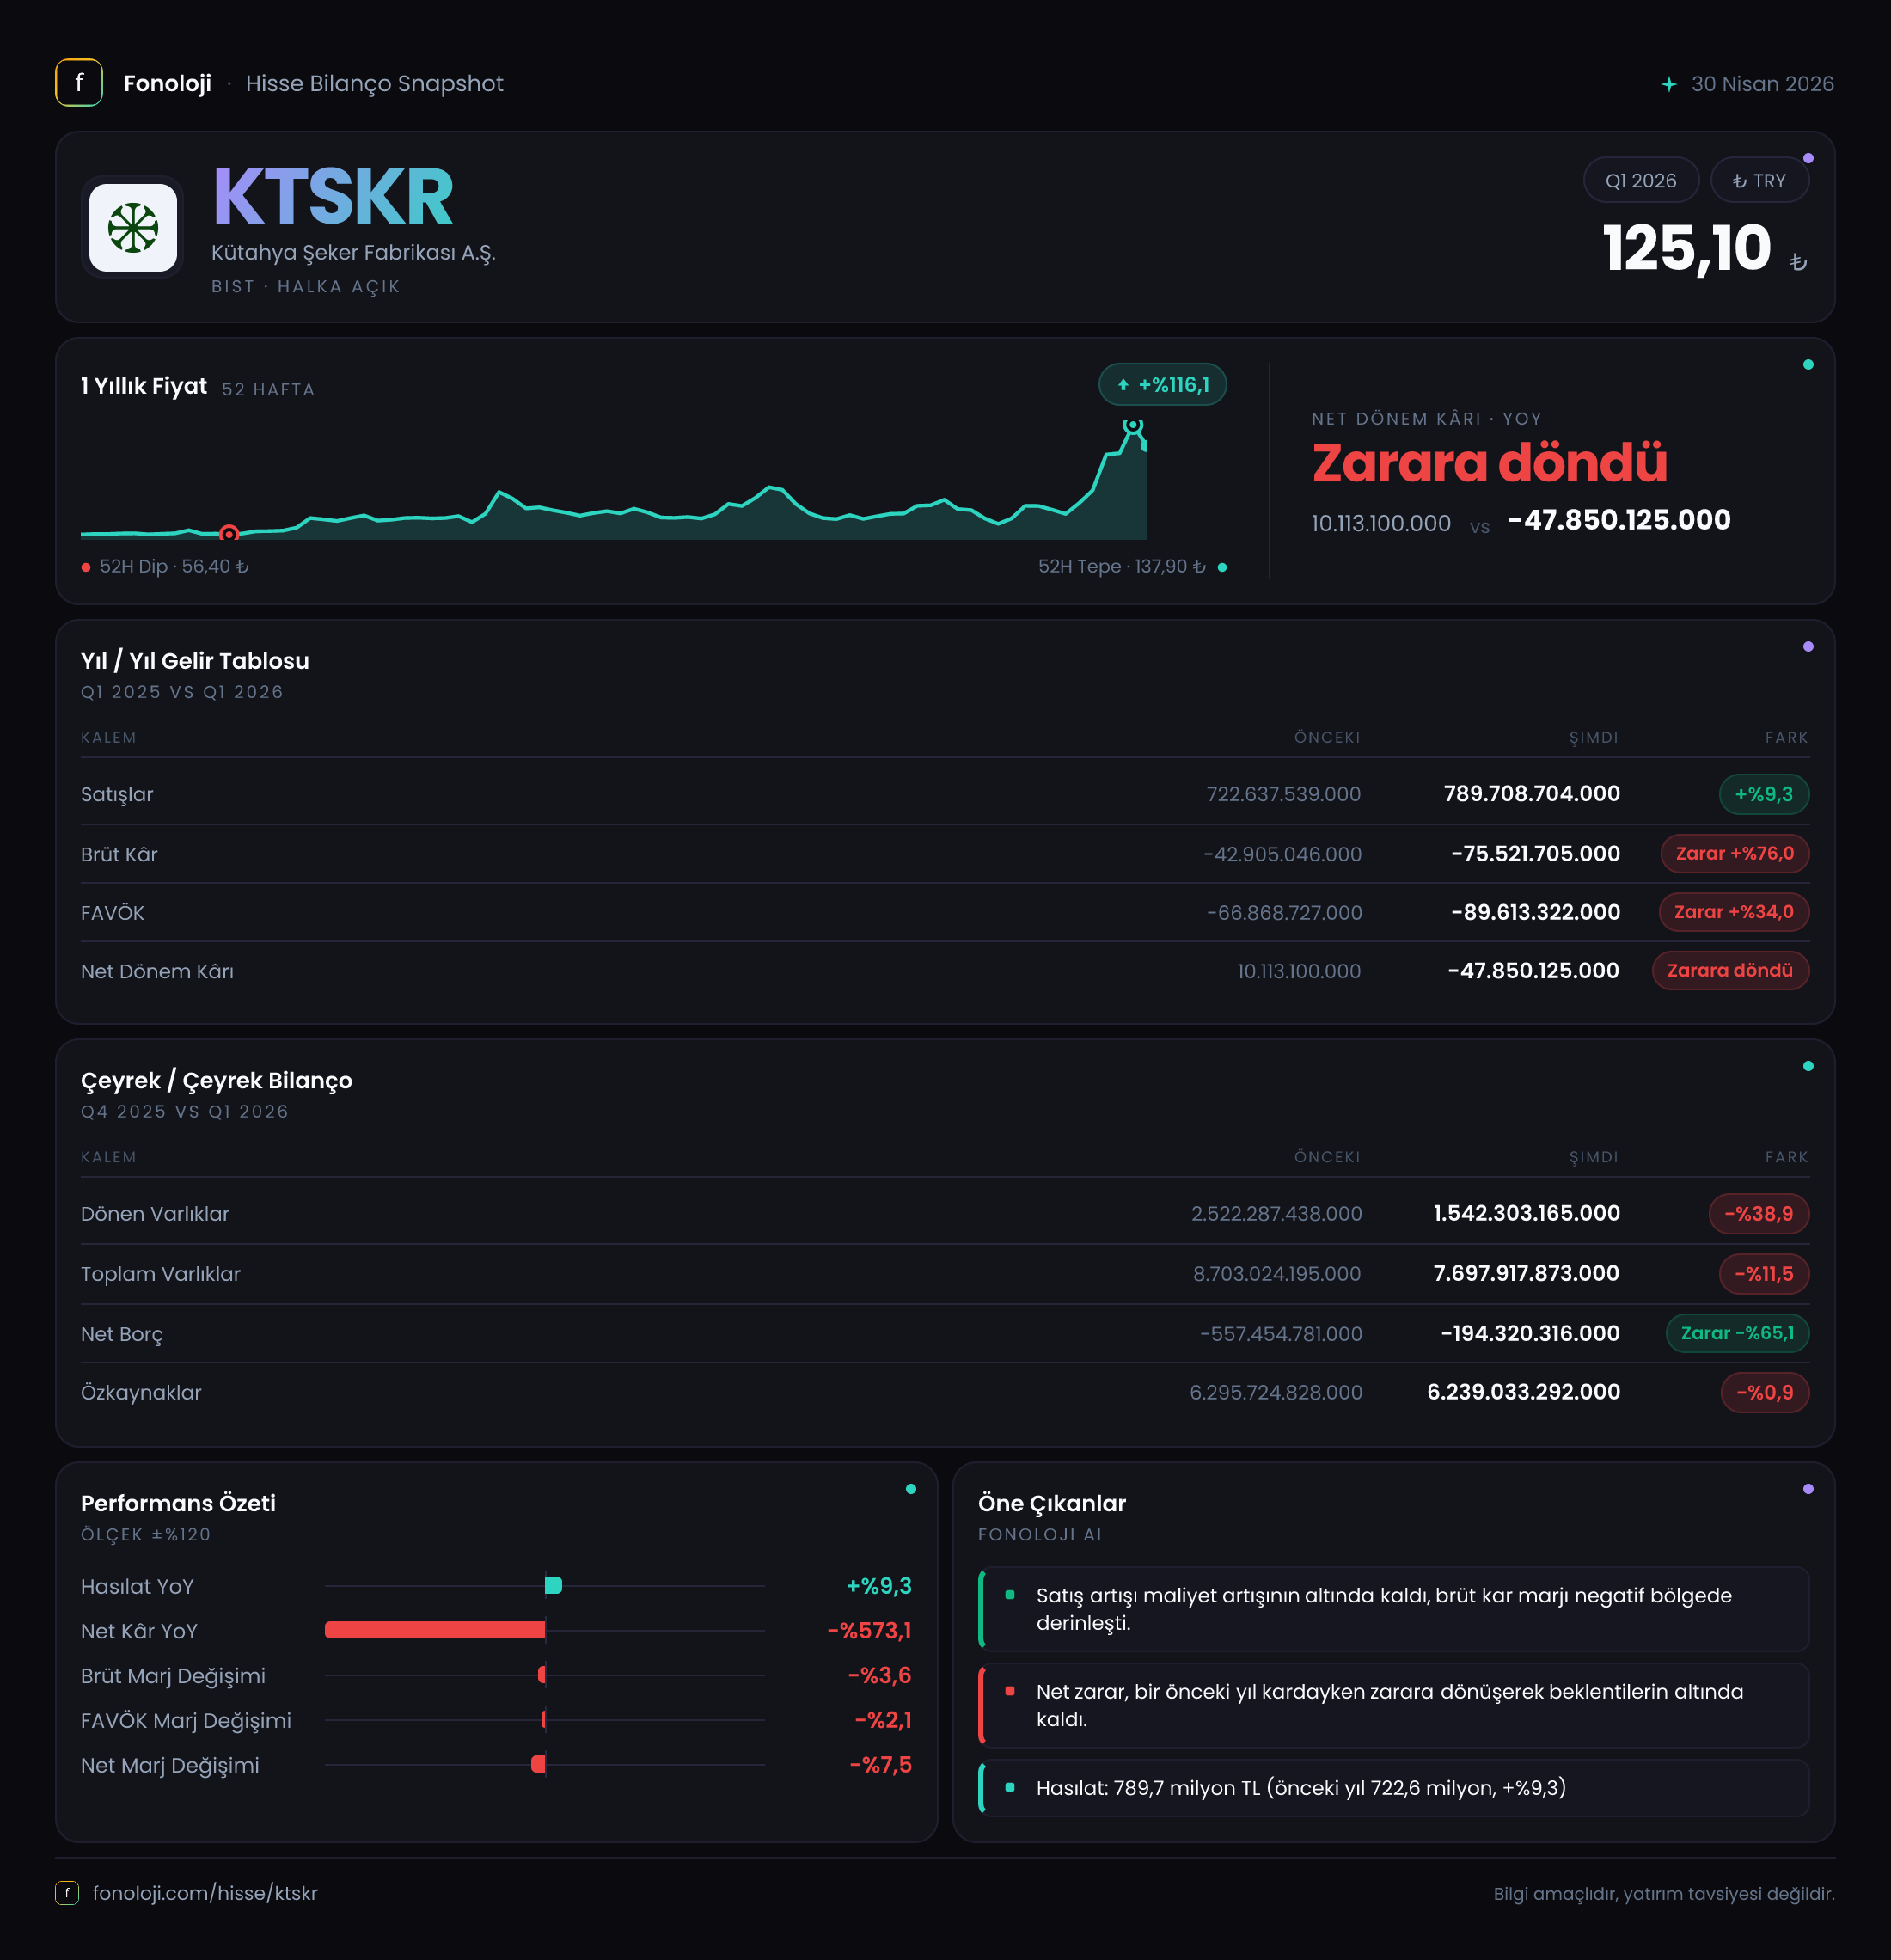Click the Net Borç row label
Viewport: 1891px width, 1960px height.
click(122, 1334)
